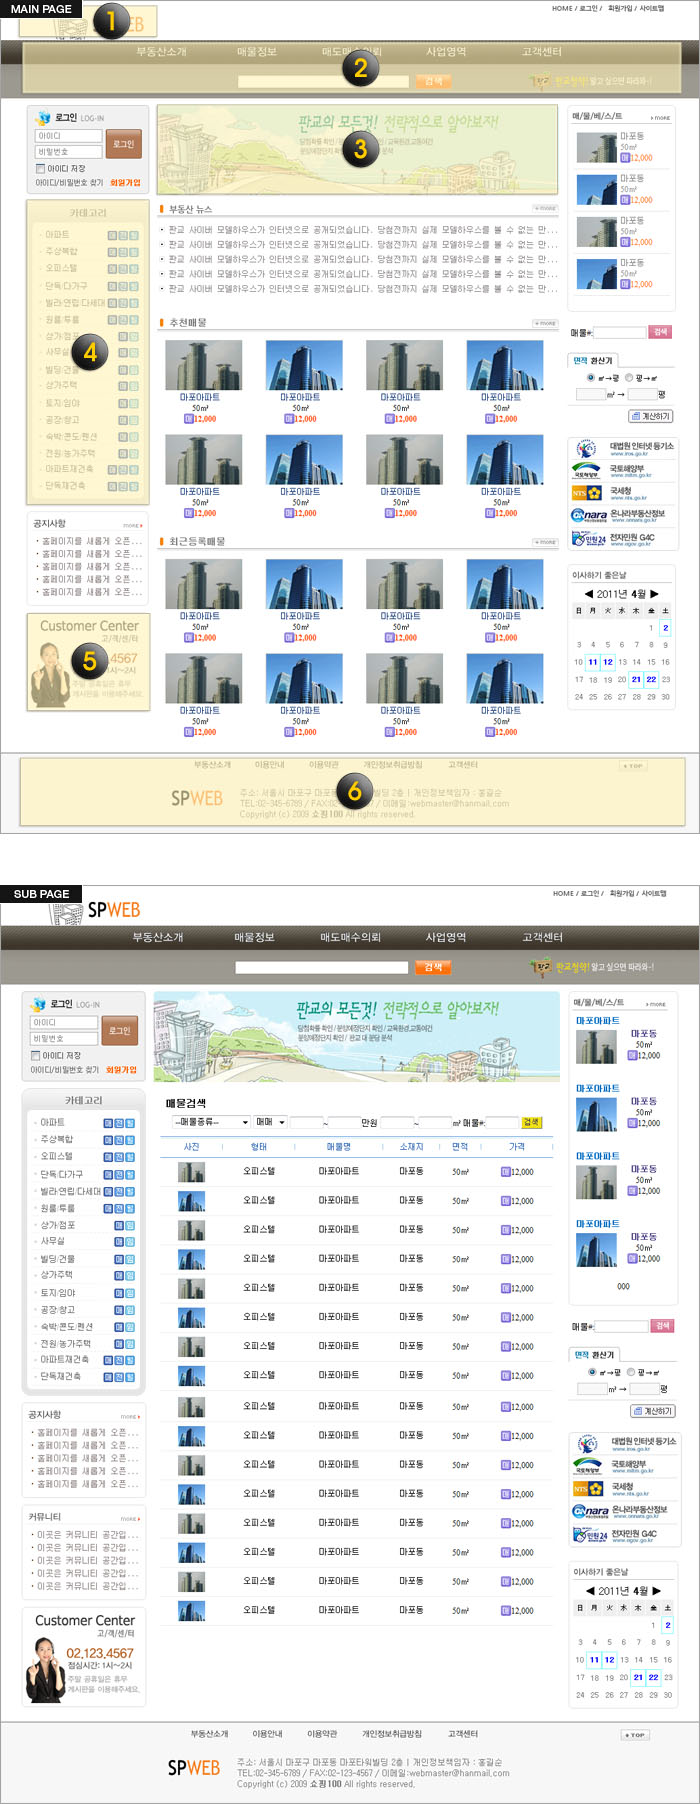Click the 임 icon next to 사무실 in the sub page category list

coord(130,1242)
